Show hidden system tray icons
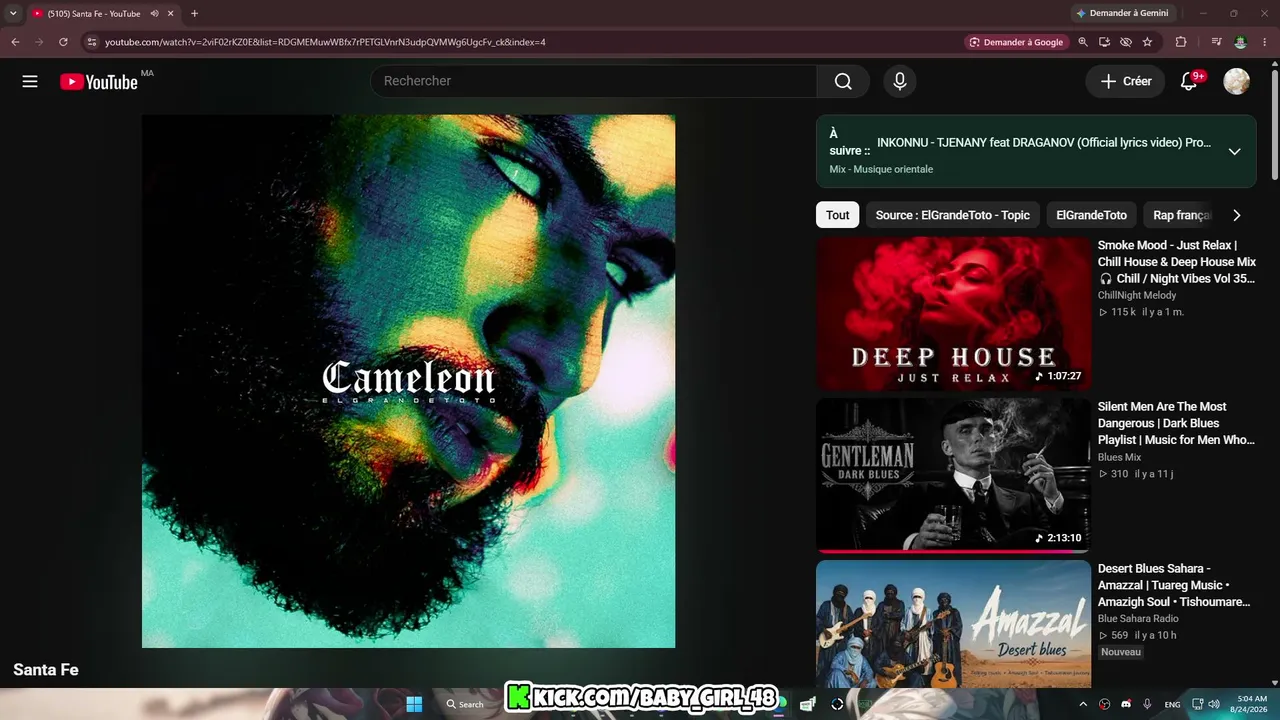 coord(1083,704)
